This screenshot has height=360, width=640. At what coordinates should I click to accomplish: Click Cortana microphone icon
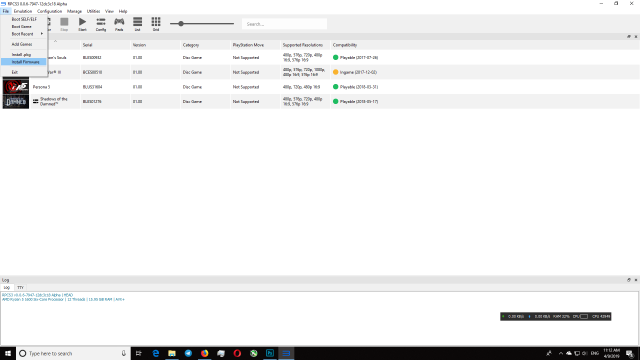pos(124,353)
